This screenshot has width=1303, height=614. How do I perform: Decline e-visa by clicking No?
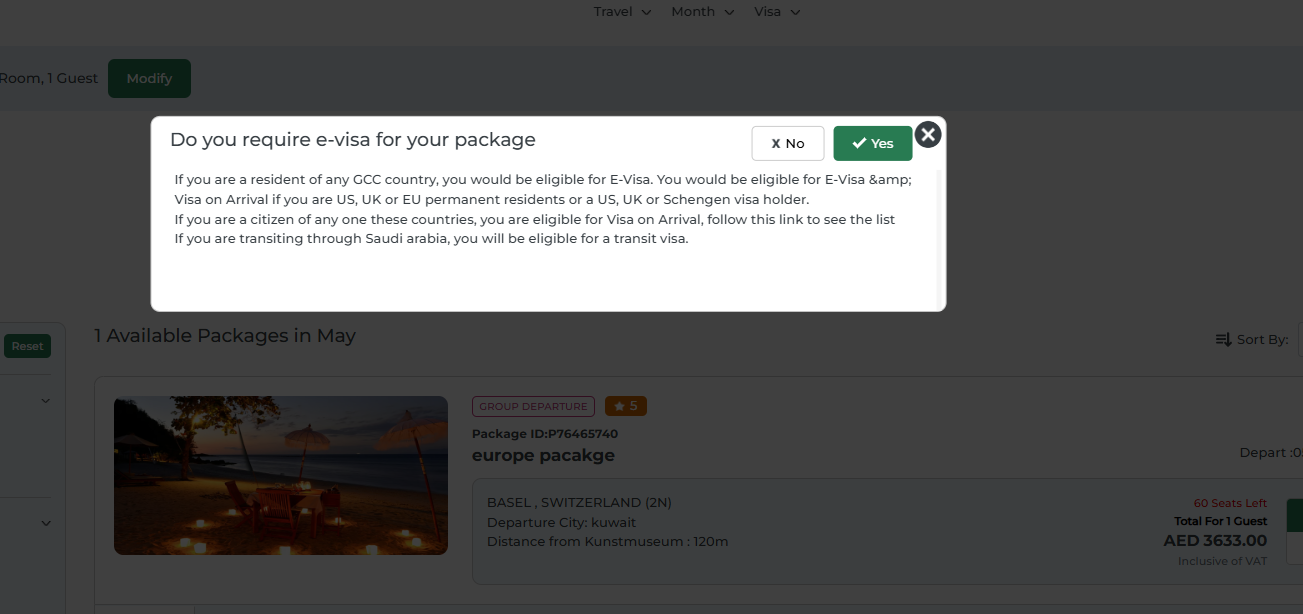click(x=787, y=143)
